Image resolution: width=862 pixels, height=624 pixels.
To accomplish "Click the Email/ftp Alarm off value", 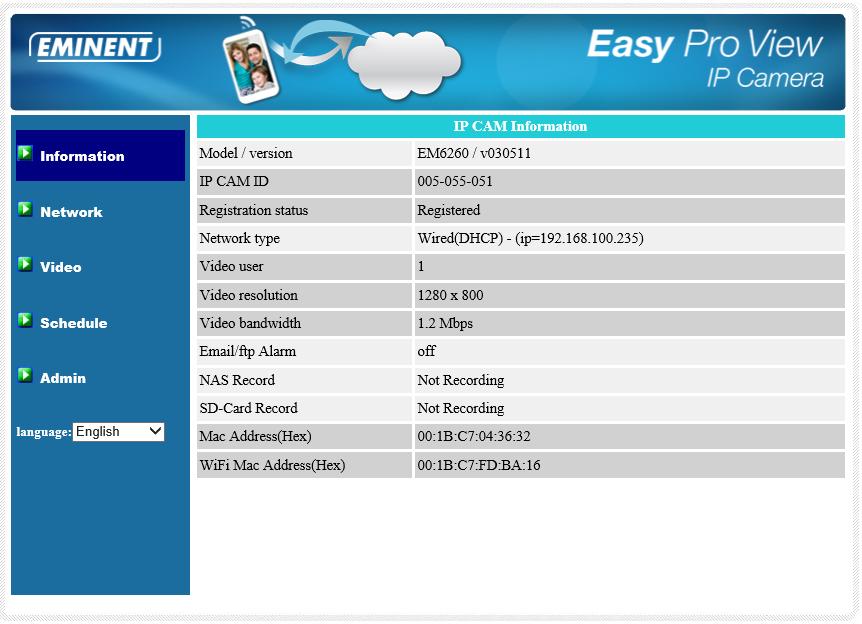I will point(427,351).
